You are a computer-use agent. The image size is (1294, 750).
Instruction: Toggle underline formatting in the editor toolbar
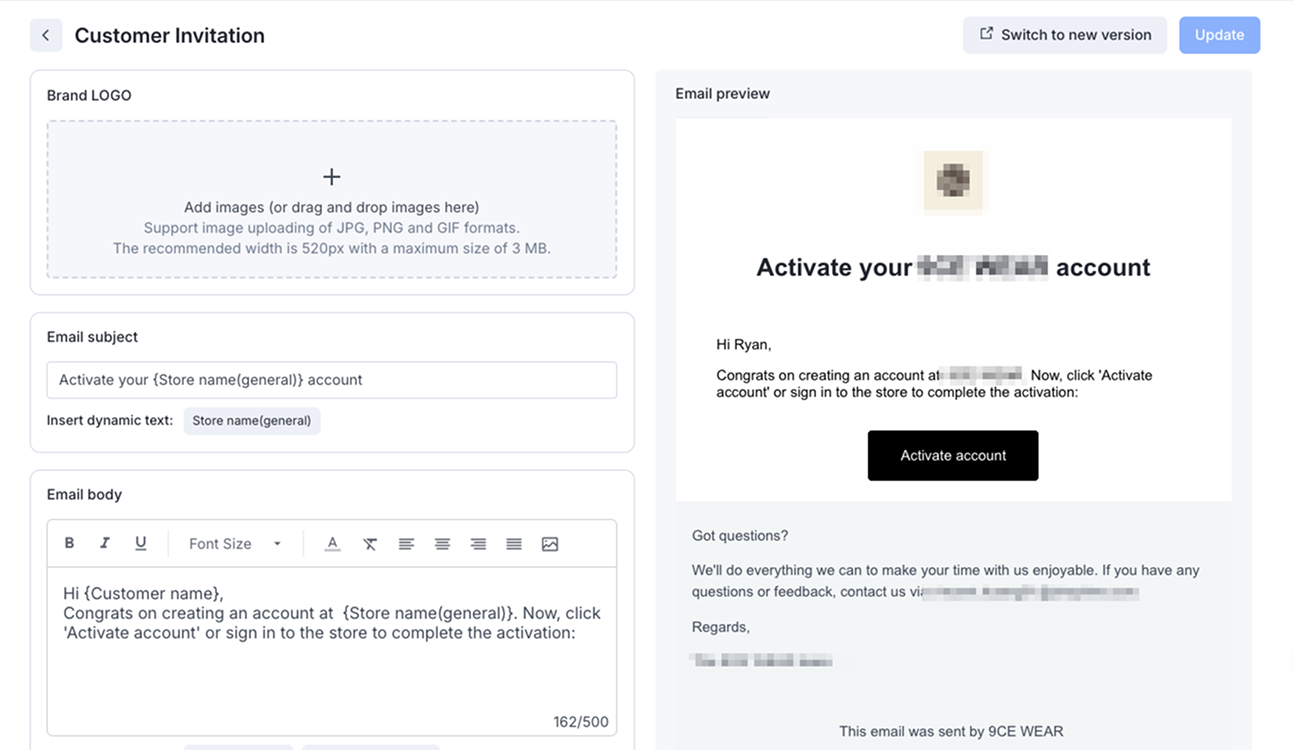[x=141, y=543]
